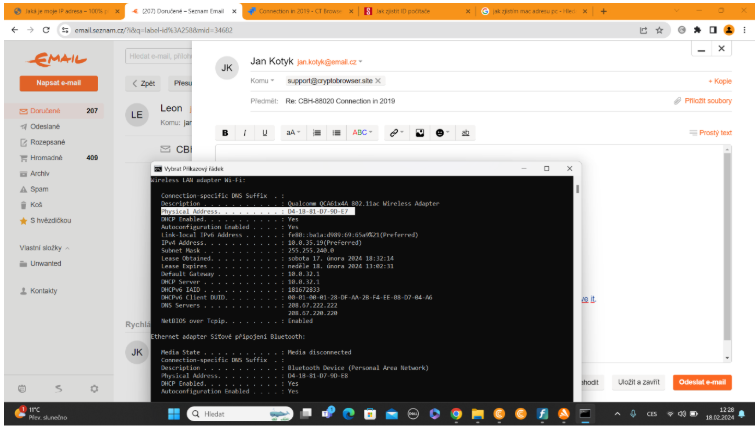Toggle bold formatting in the email editor
Image resolution: width=755 pixels, height=430 pixels.
coord(225,133)
